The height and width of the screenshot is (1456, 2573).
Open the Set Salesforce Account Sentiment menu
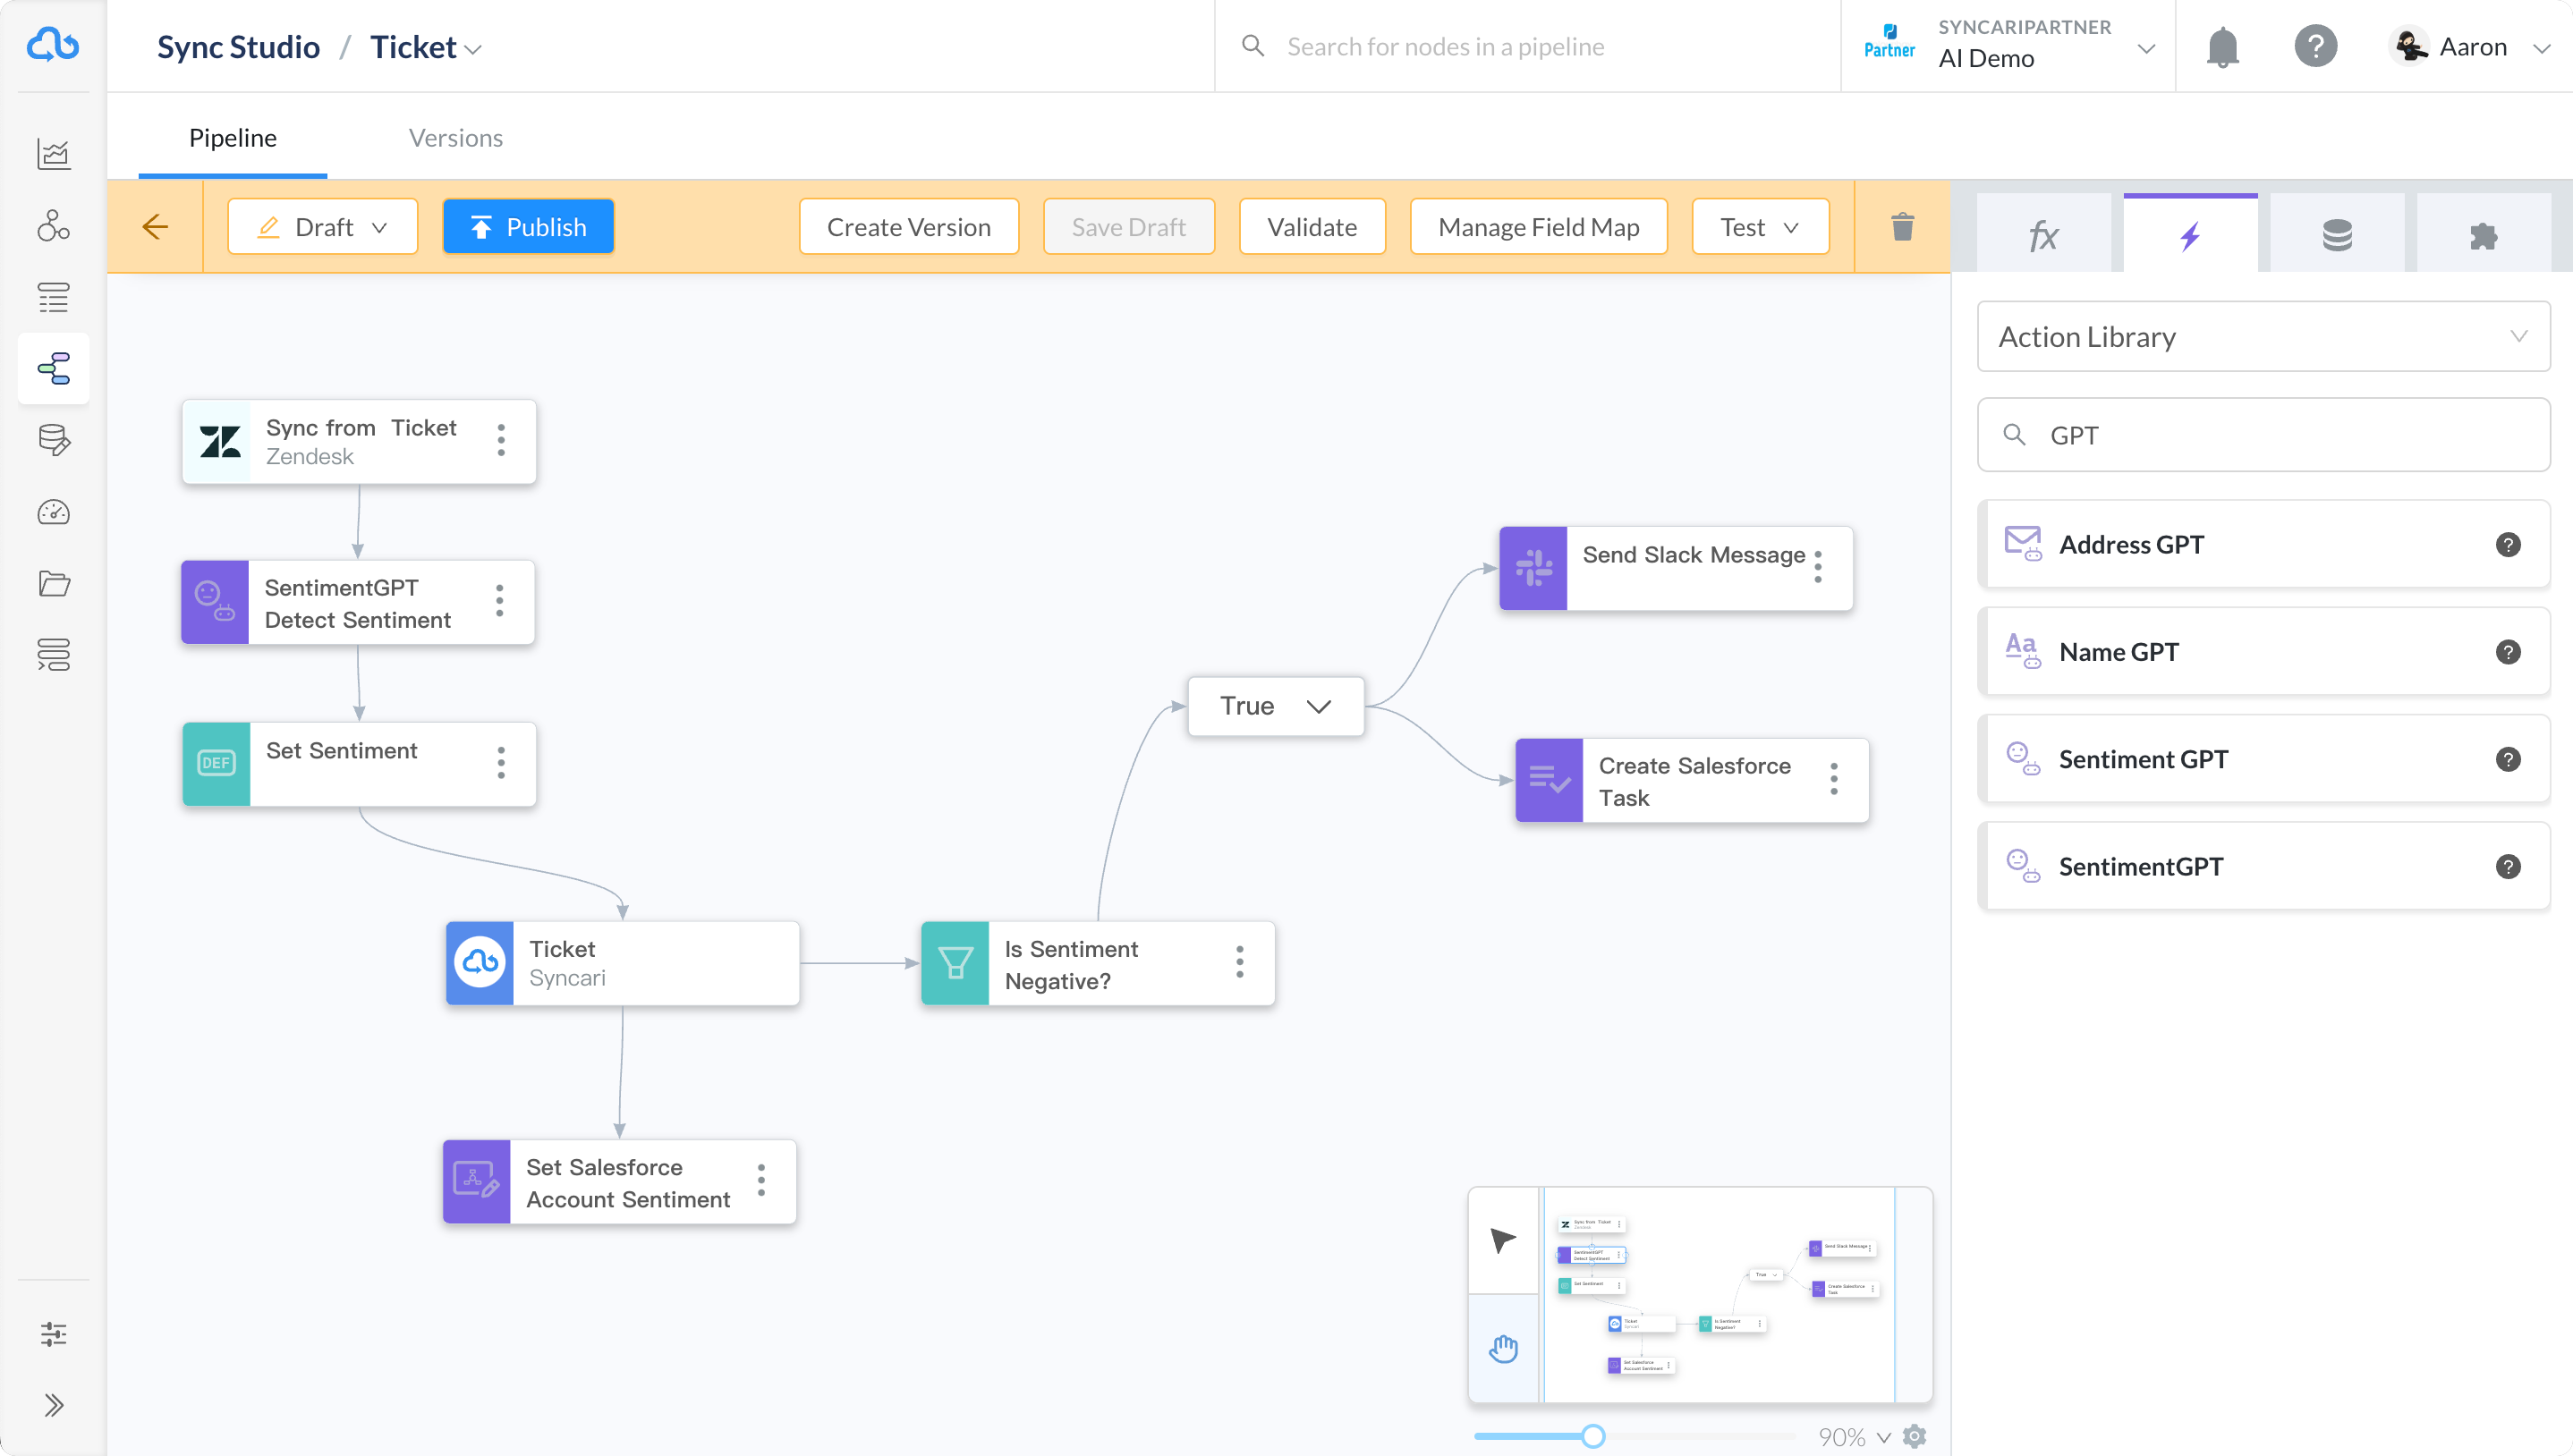pos(762,1180)
